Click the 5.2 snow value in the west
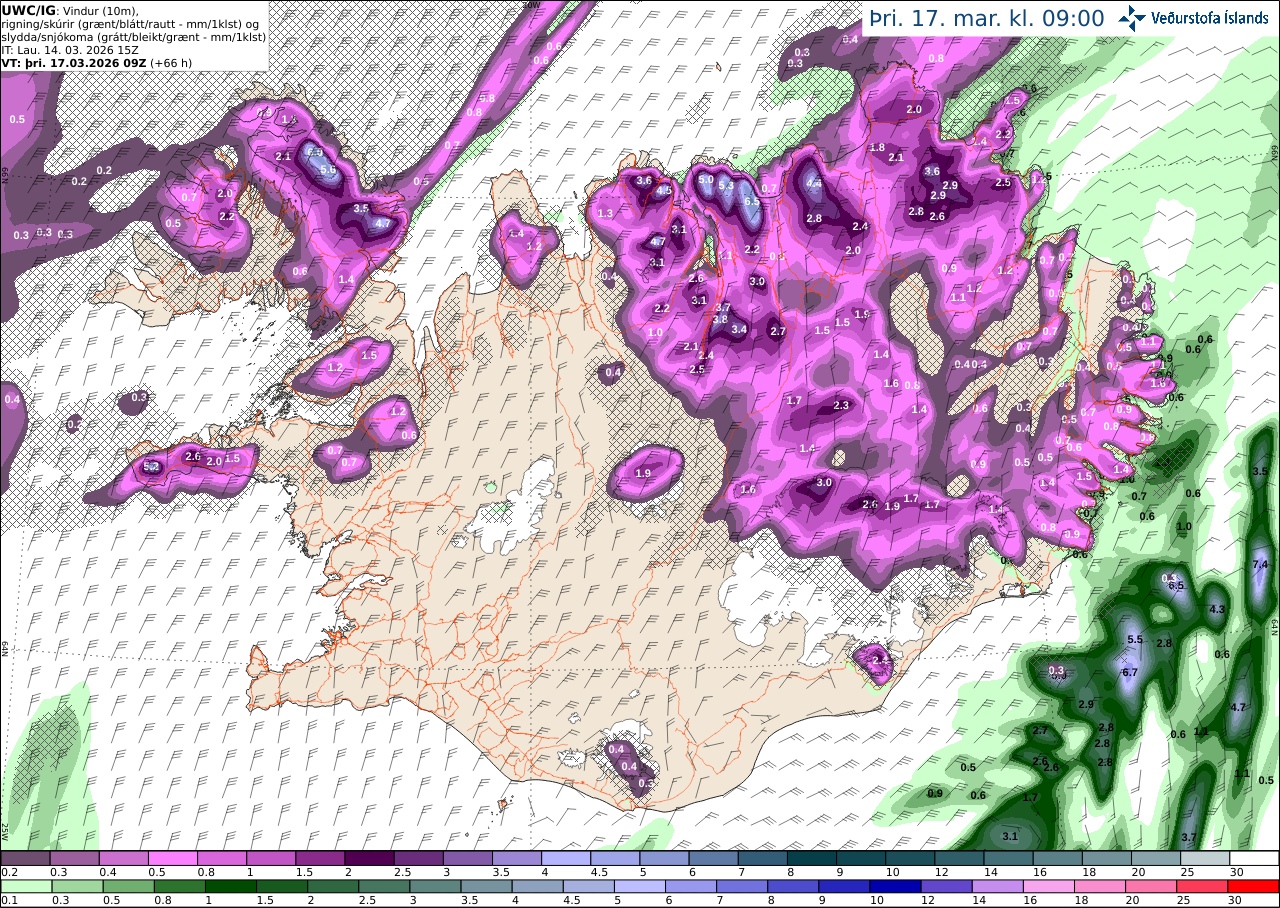 152,466
